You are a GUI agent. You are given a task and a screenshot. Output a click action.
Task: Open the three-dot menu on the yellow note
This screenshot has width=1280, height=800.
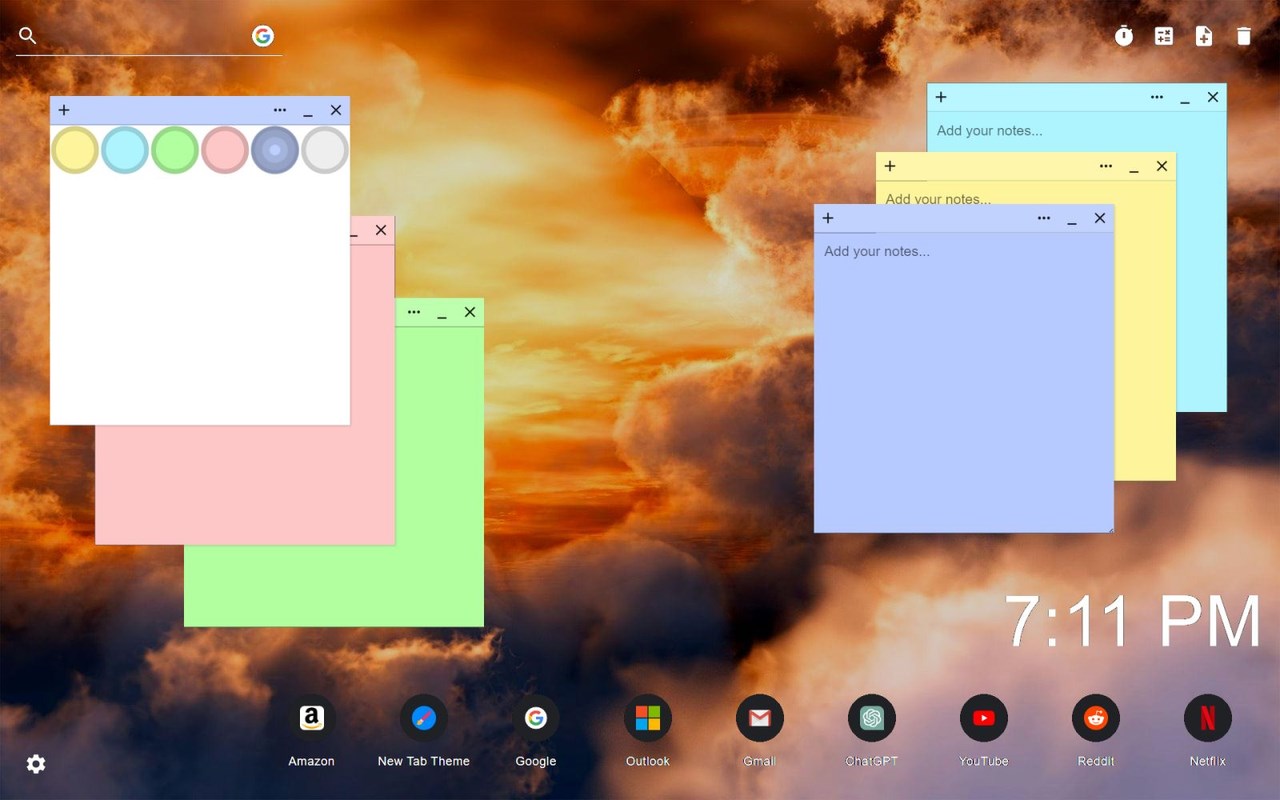coord(1106,166)
